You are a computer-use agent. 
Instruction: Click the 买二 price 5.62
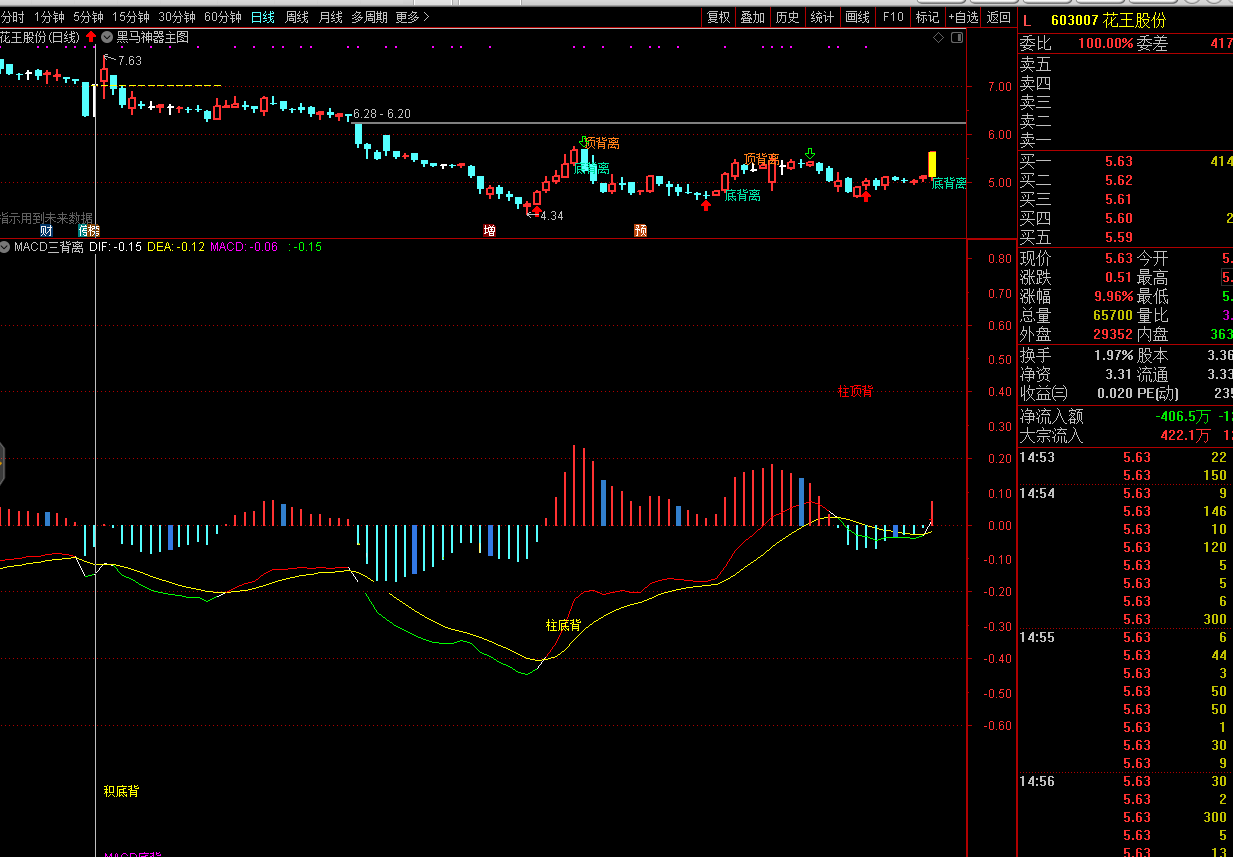point(1119,180)
